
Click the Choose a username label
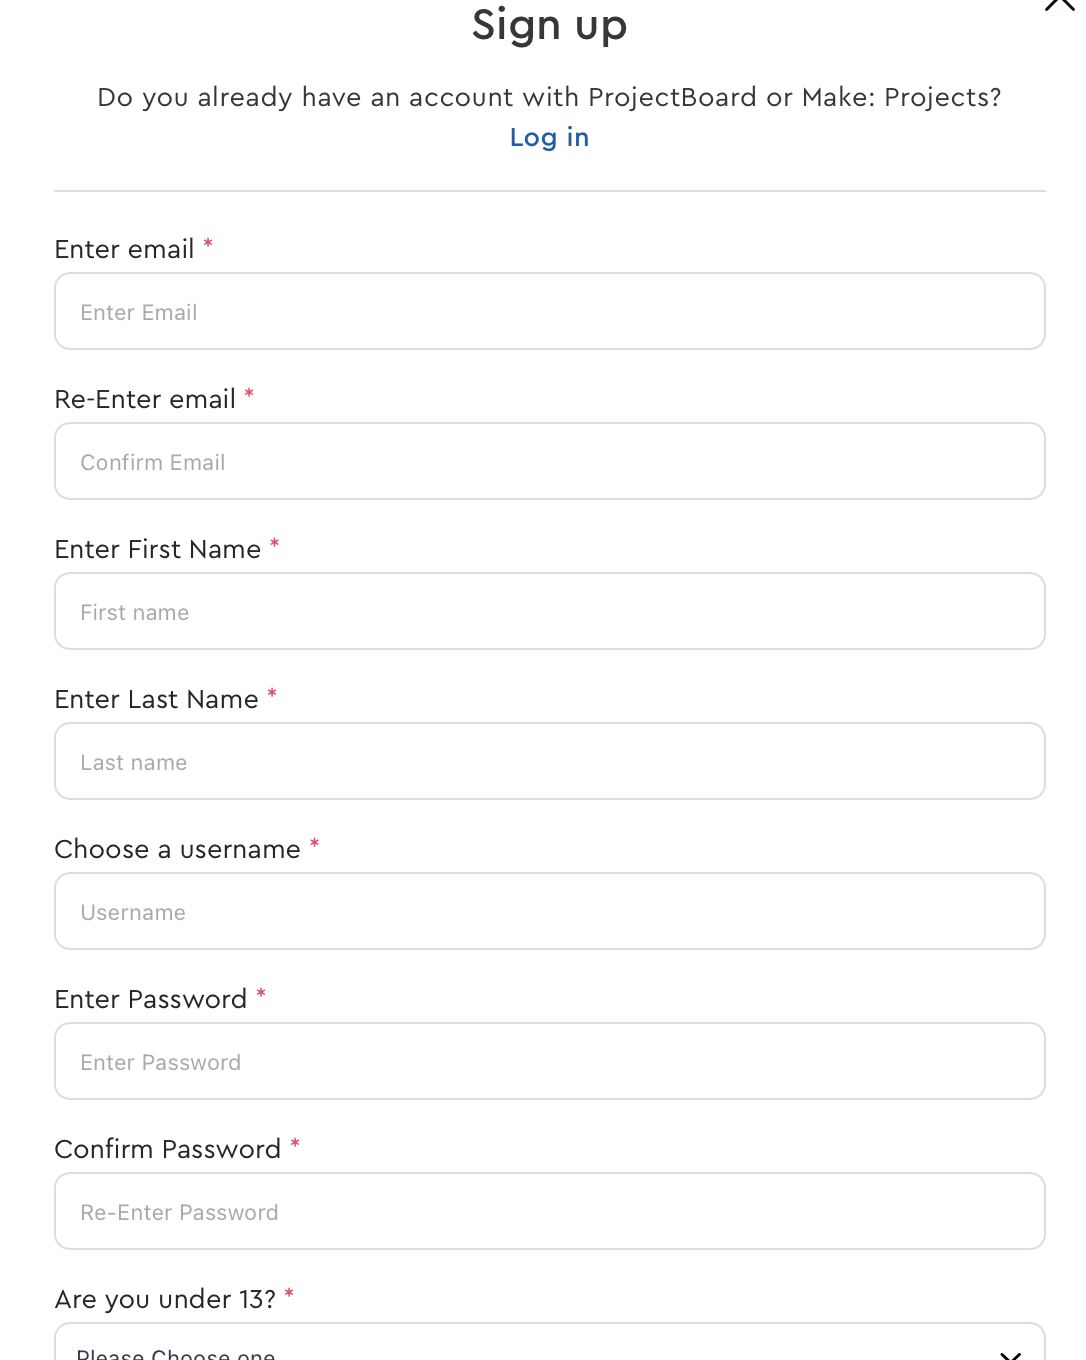(x=178, y=849)
